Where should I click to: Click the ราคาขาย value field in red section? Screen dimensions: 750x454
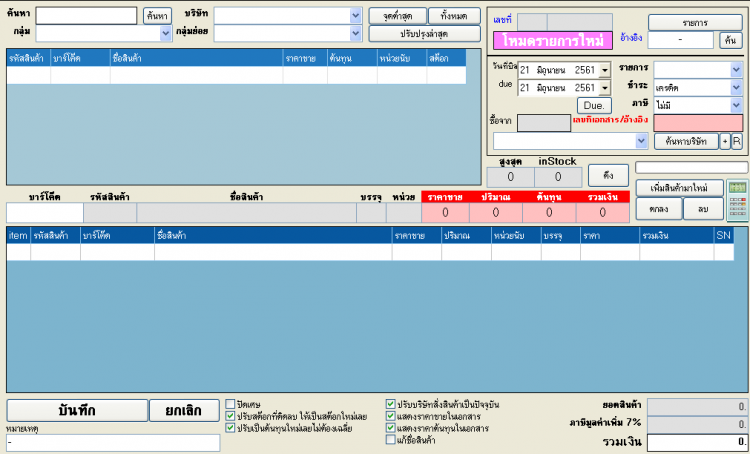pyautogui.click(x=445, y=212)
